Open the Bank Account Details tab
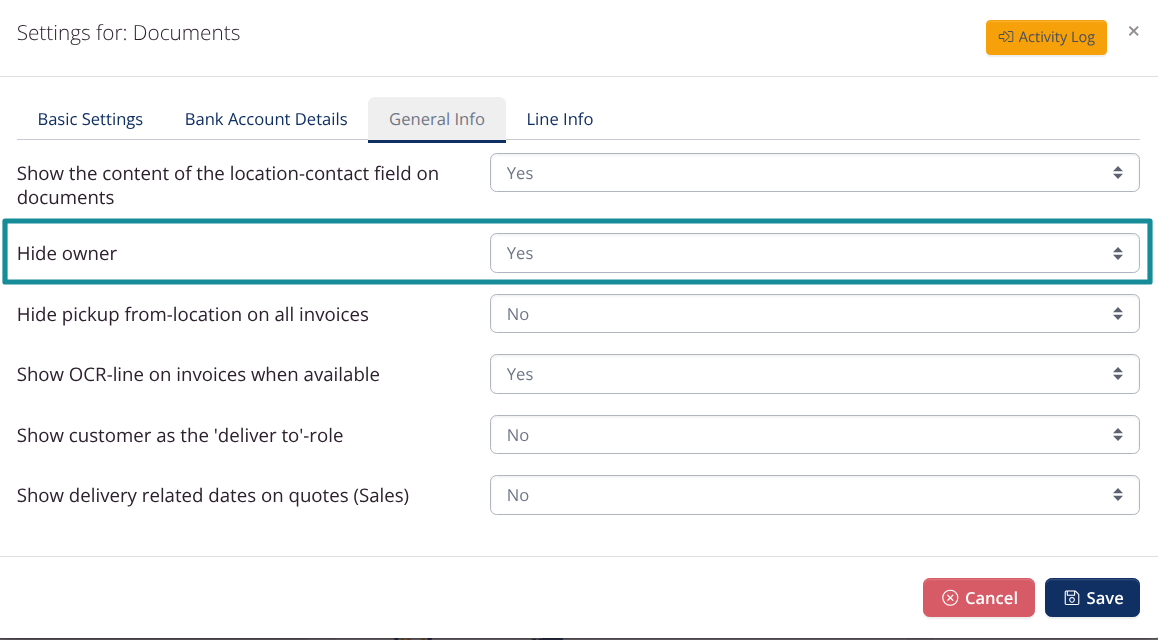1158x640 pixels. pyautogui.click(x=266, y=119)
